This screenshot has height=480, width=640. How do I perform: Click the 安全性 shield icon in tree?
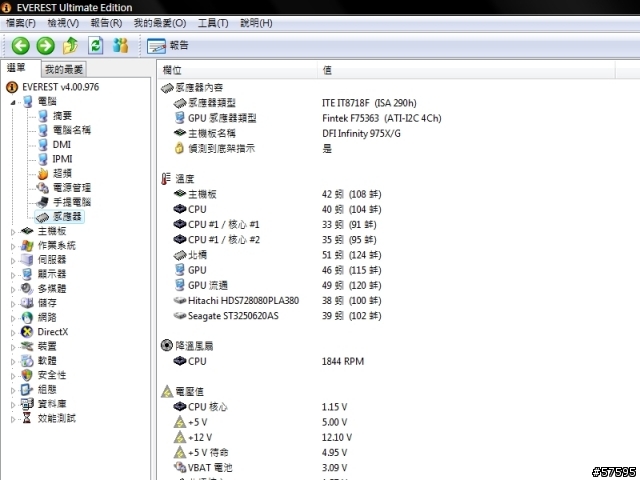[x=27, y=375]
